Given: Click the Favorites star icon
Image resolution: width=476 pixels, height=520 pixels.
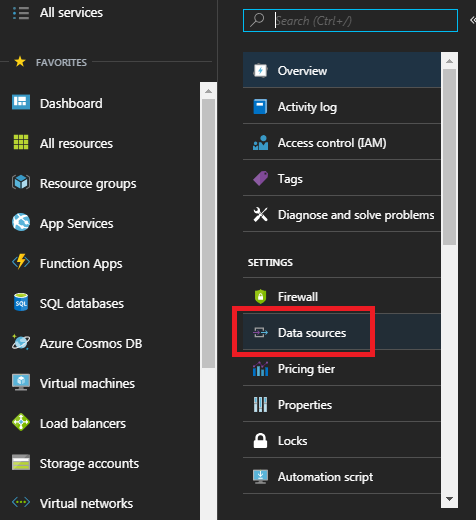Looking at the screenshot, I should click(20, 62).
